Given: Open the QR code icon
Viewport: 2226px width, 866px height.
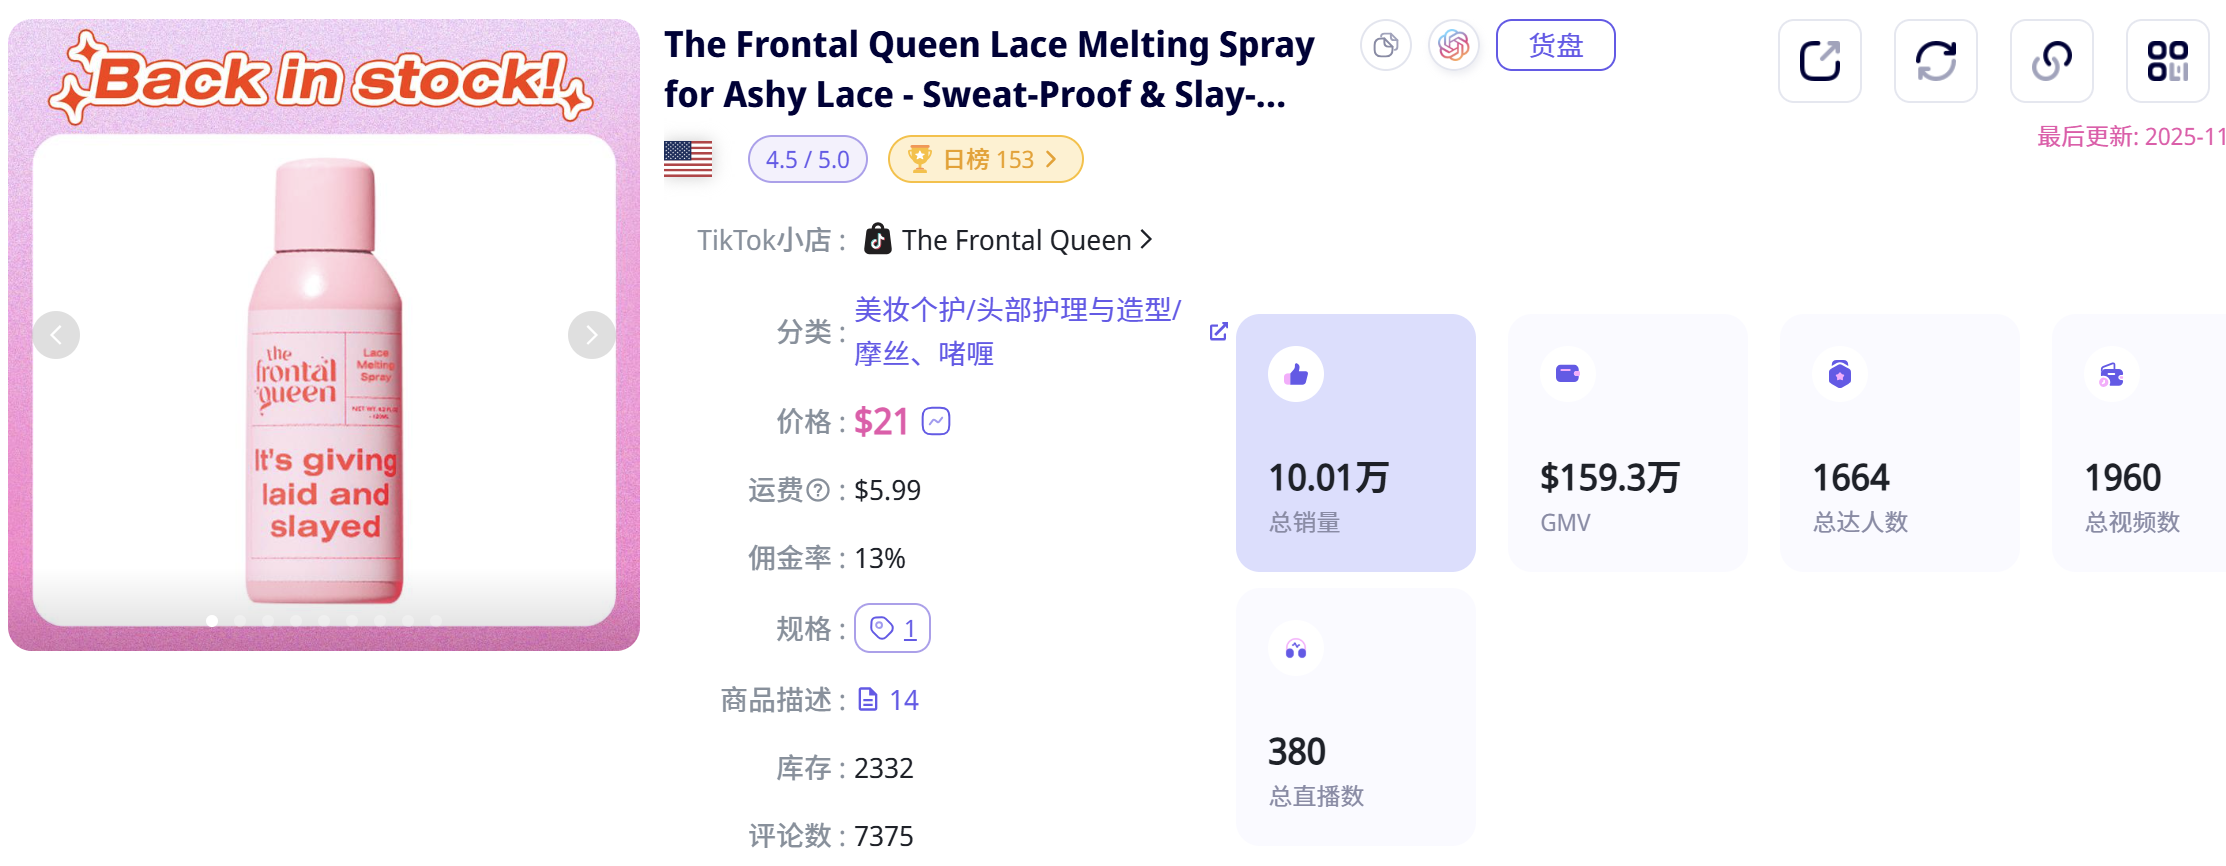Looking at the screenshot, I should (x=2168, y=61).
